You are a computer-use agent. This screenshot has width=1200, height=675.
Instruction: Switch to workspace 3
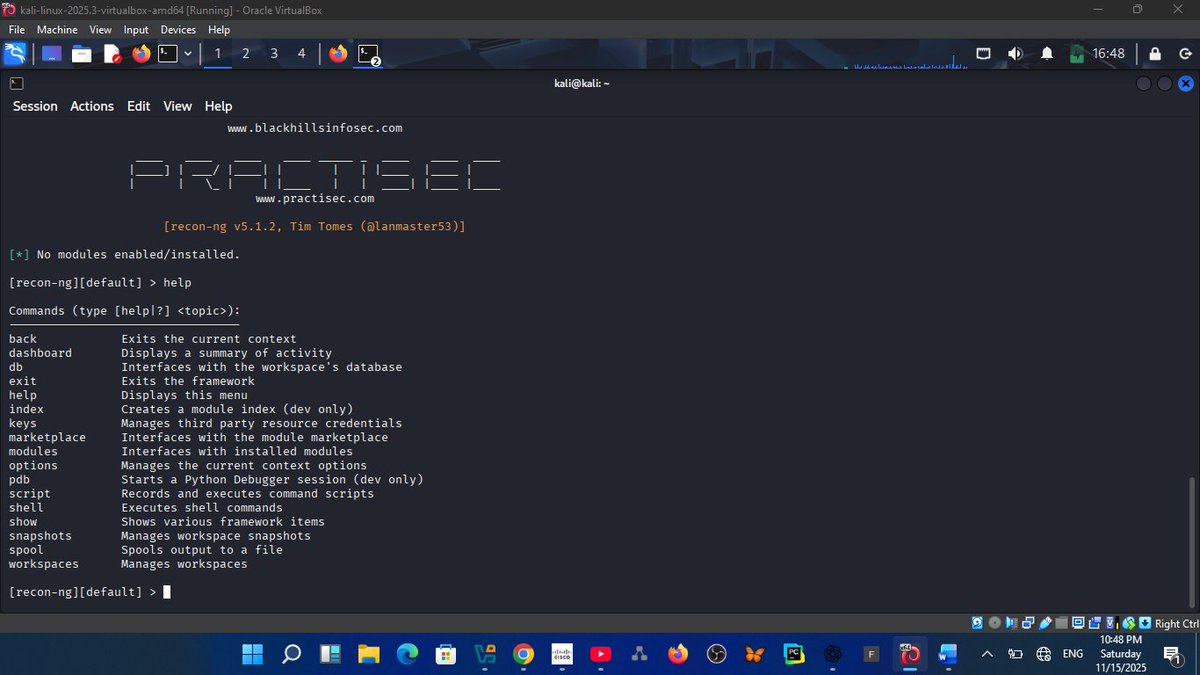(274, 54)
